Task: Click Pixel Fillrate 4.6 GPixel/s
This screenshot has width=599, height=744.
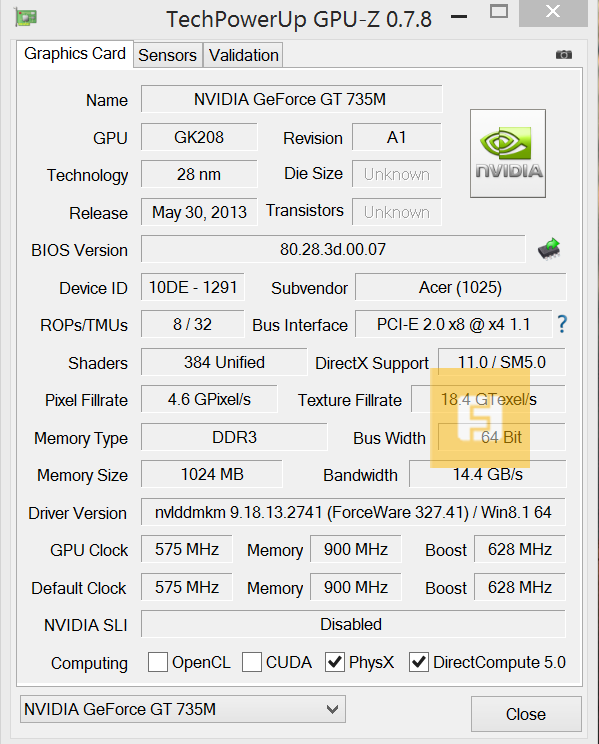Action: 209,399
